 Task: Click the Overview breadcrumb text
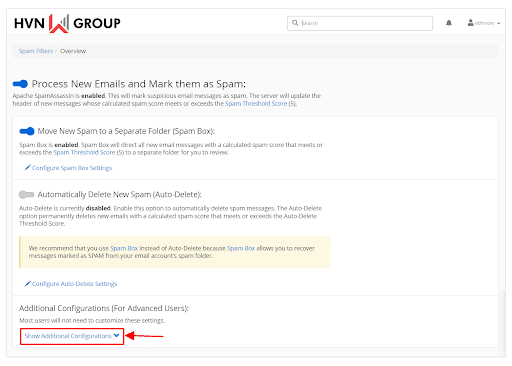tap(73, 51)
